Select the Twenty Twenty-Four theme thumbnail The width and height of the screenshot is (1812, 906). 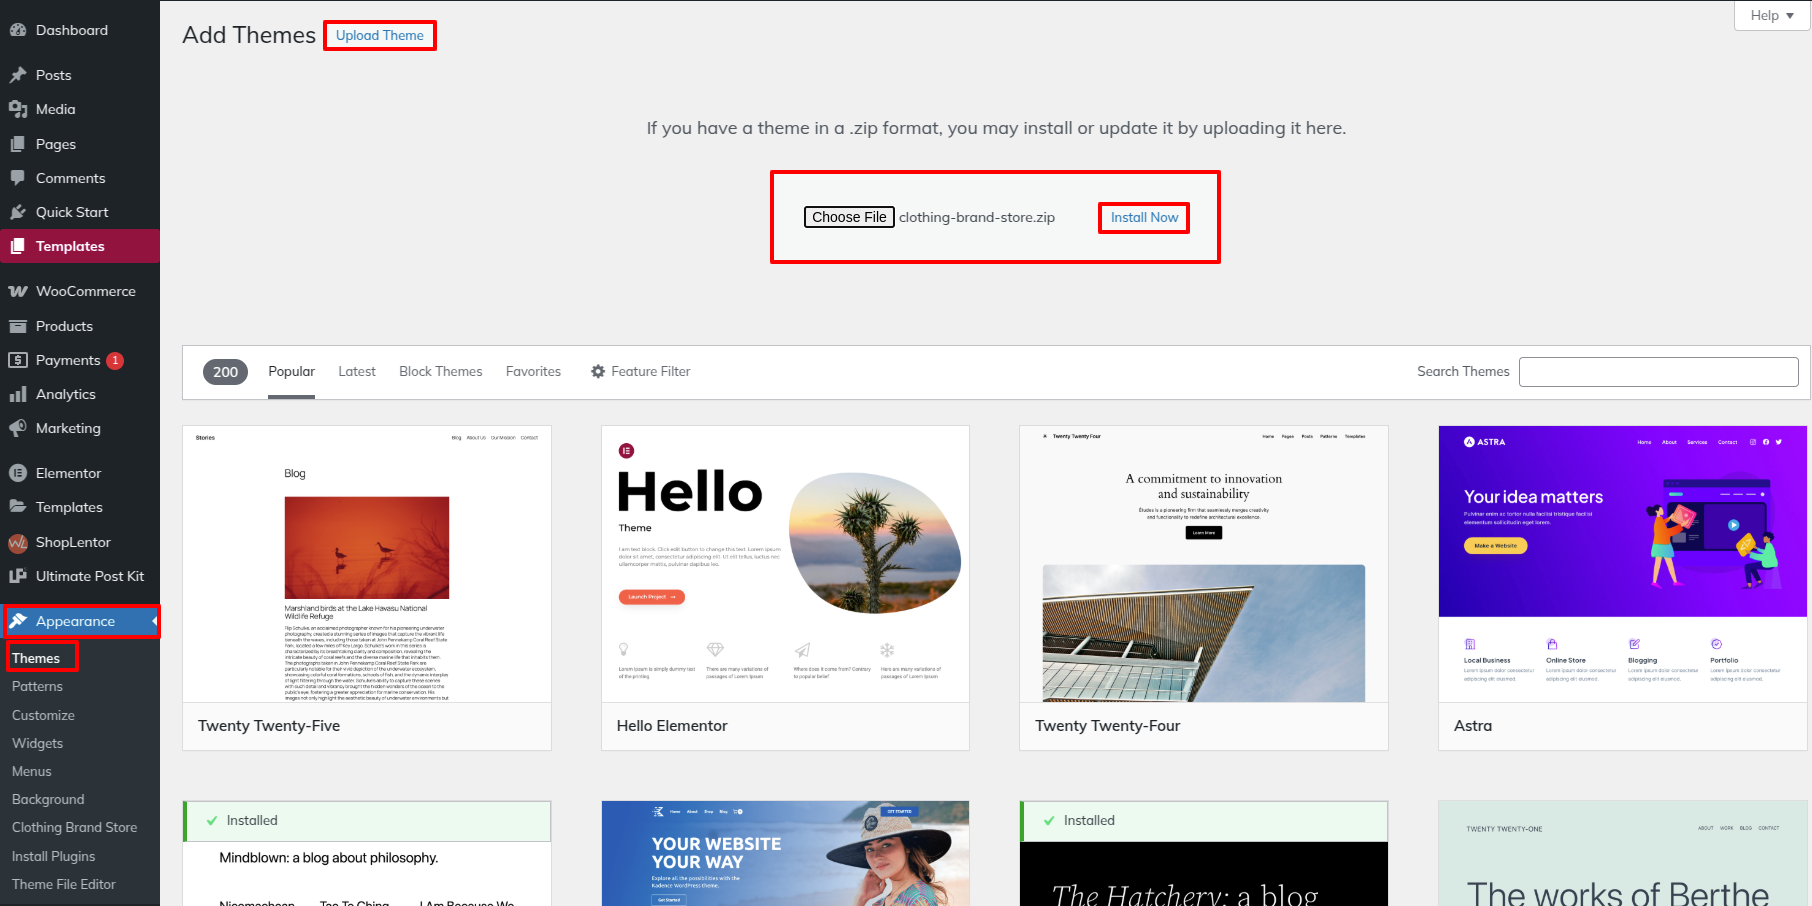point(1204,564)
